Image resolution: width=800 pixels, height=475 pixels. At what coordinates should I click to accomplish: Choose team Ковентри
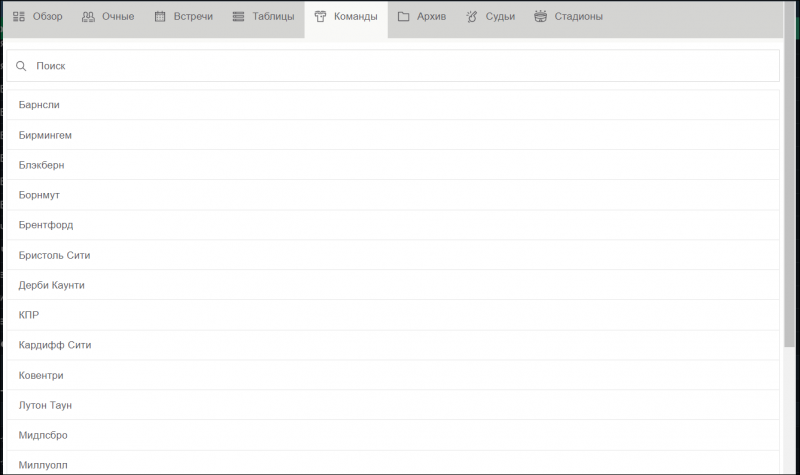pyautogui.click(x=393, y=375)
